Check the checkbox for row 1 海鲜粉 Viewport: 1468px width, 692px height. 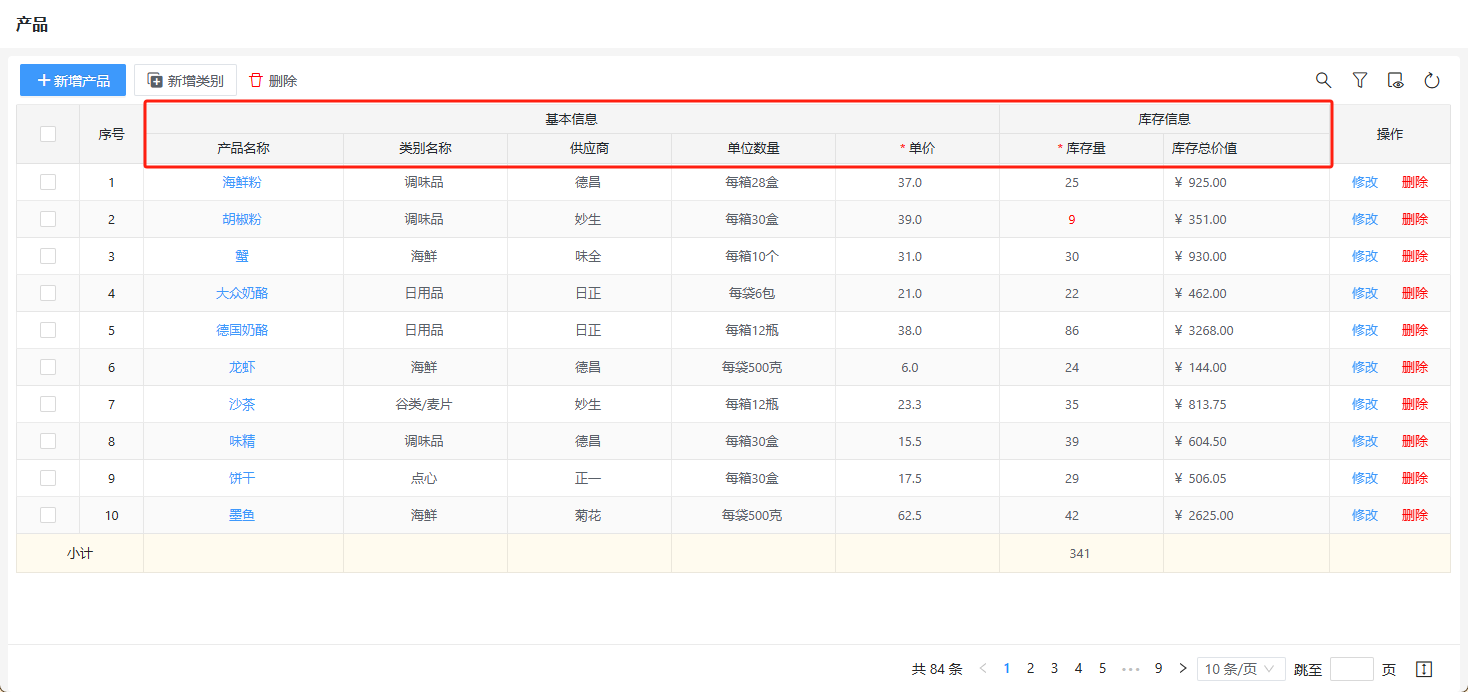click(48, 182)
